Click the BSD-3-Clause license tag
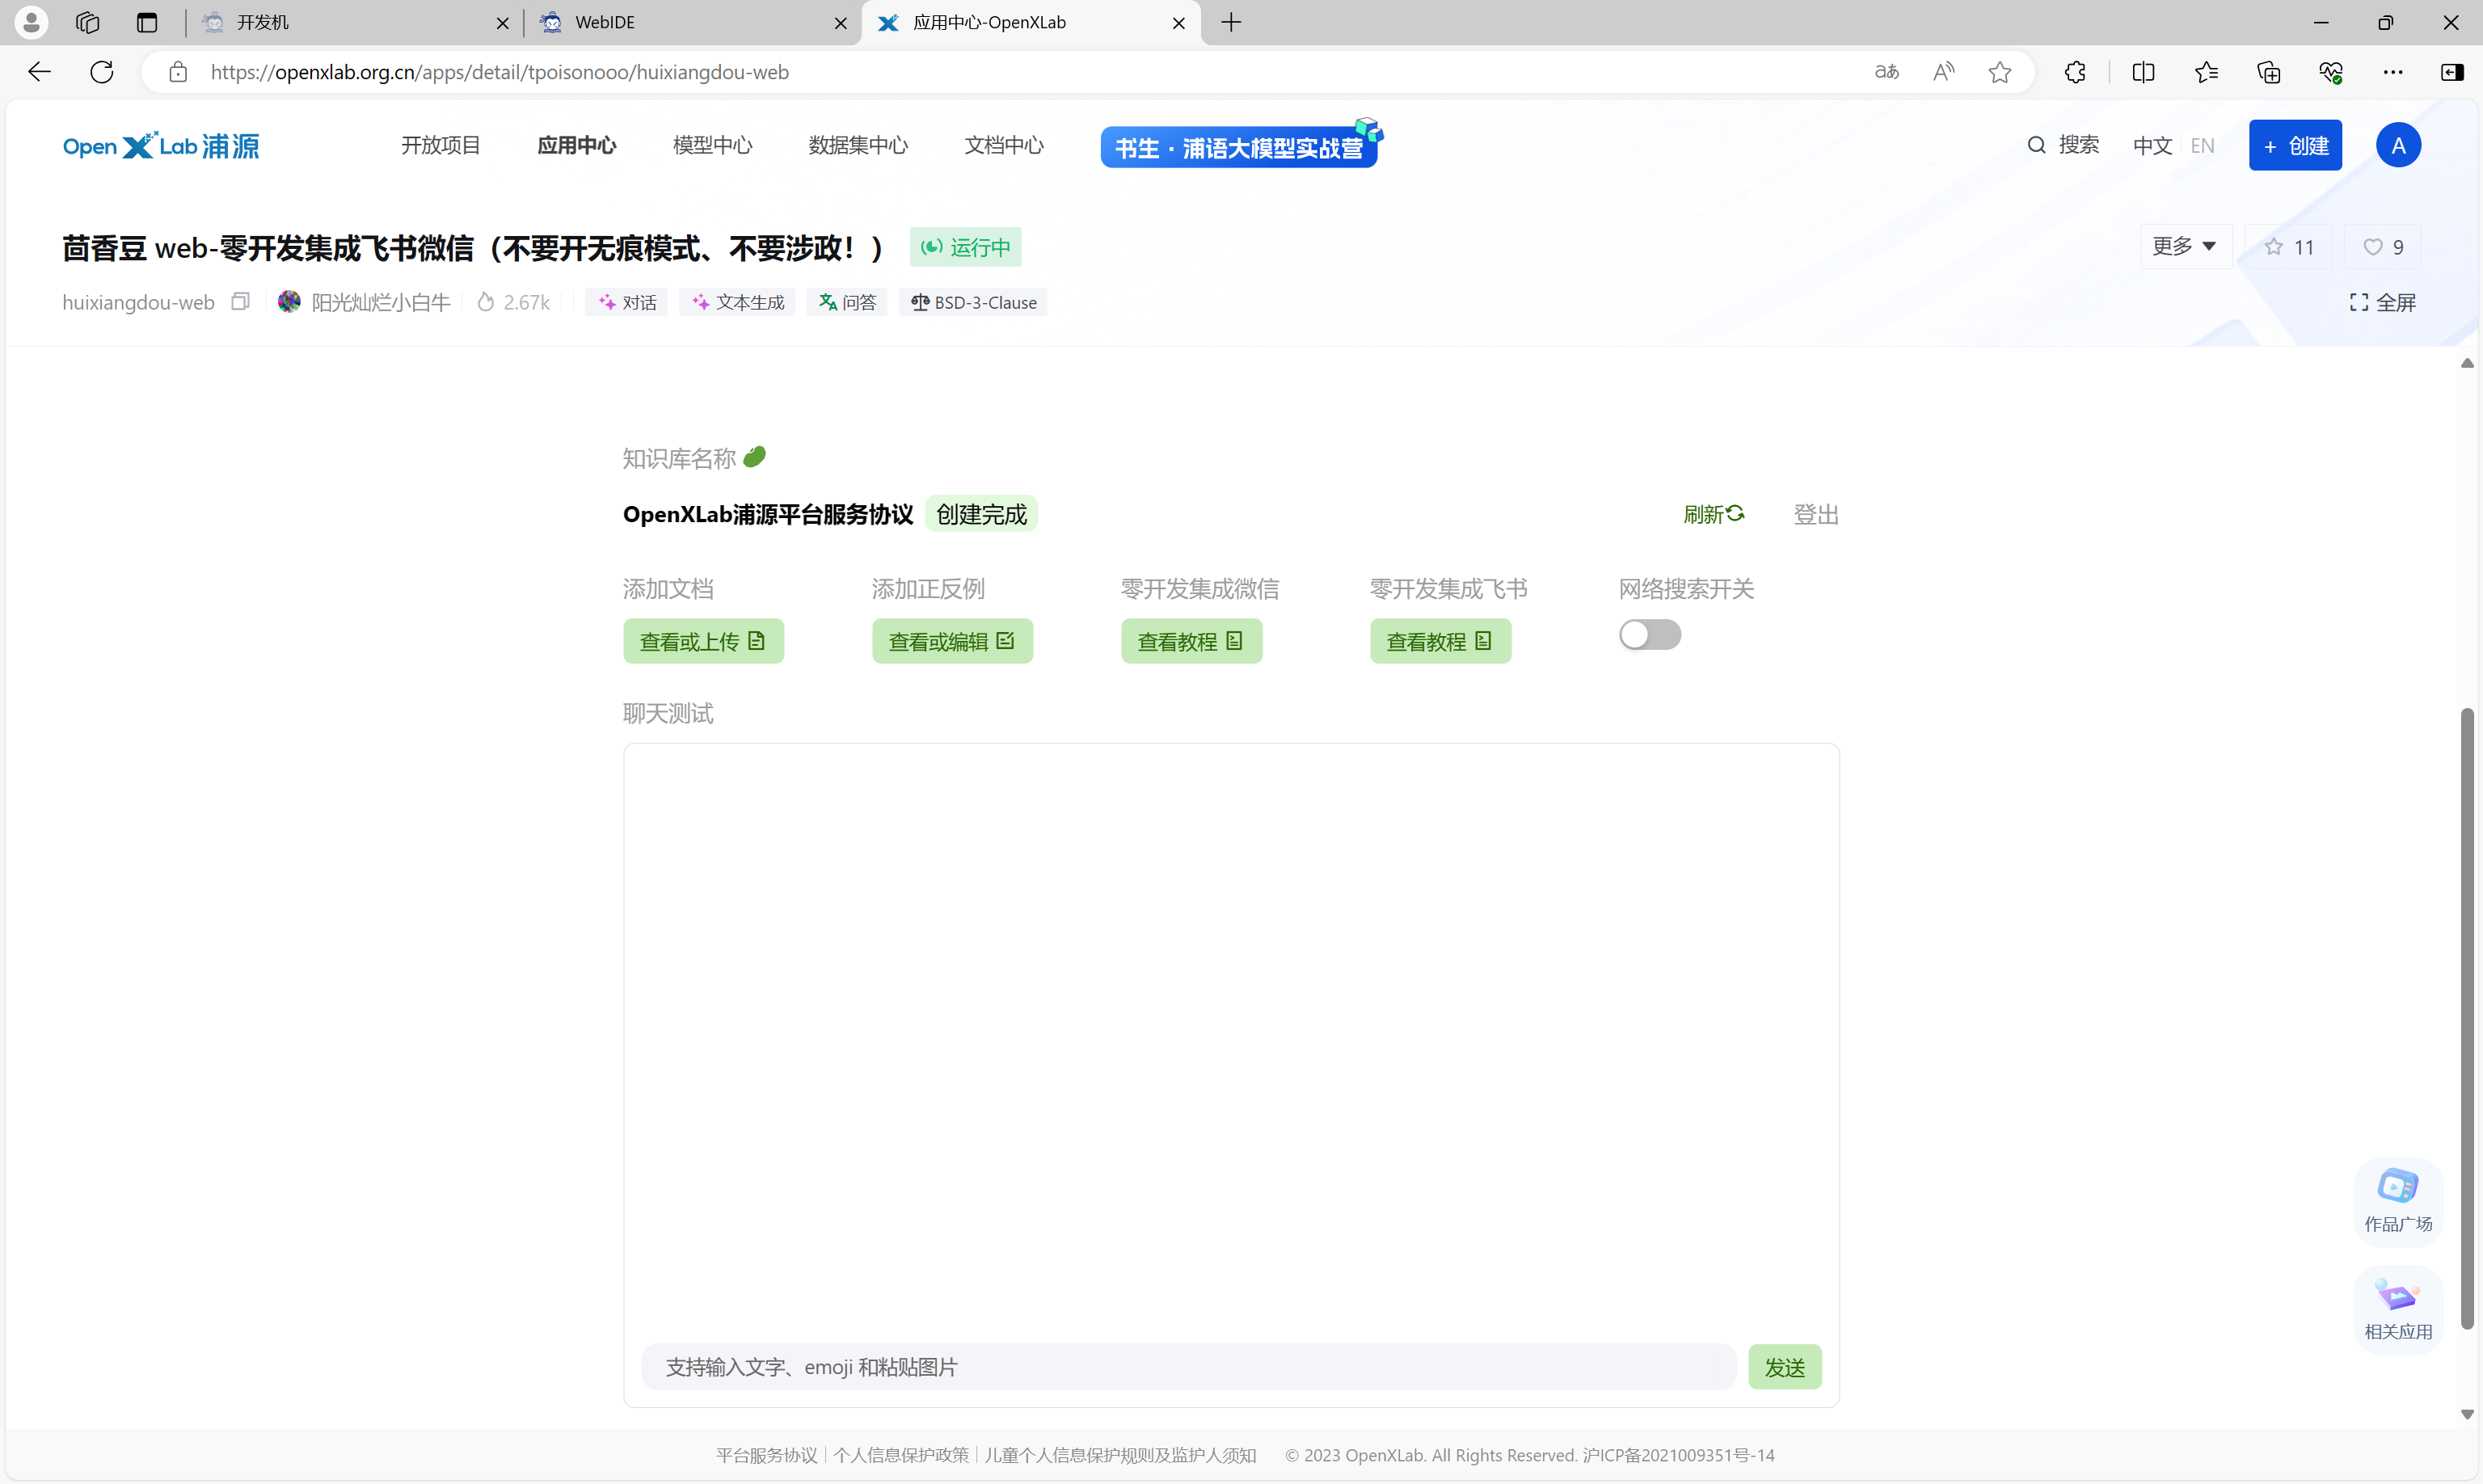The height and width of the screenshot is (1484, 2483). 973,302
